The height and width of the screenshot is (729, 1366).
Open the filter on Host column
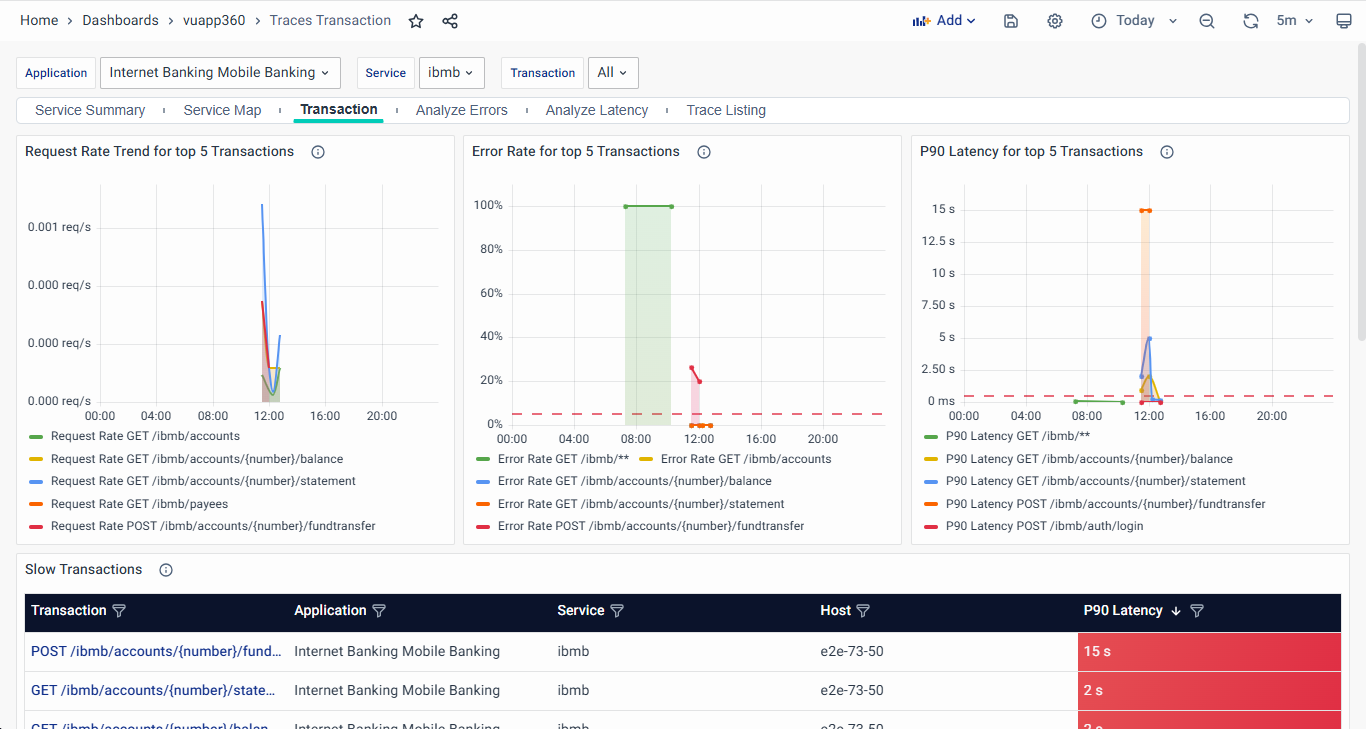tap(863, 611)
